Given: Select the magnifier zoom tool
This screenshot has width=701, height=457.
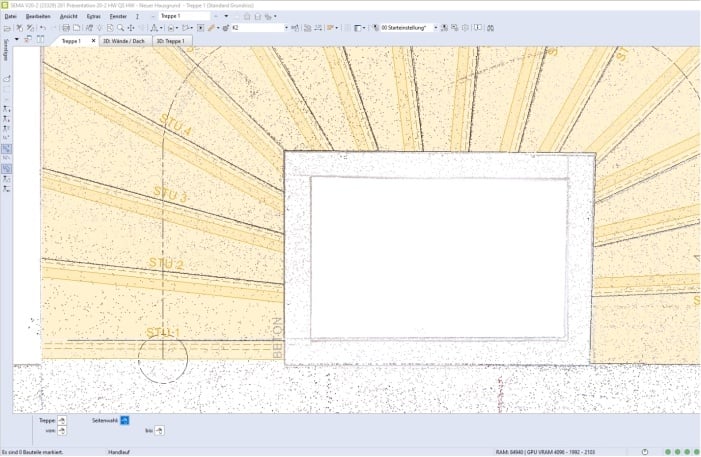Looking at the screenshot, I should (x=121, y=28).
